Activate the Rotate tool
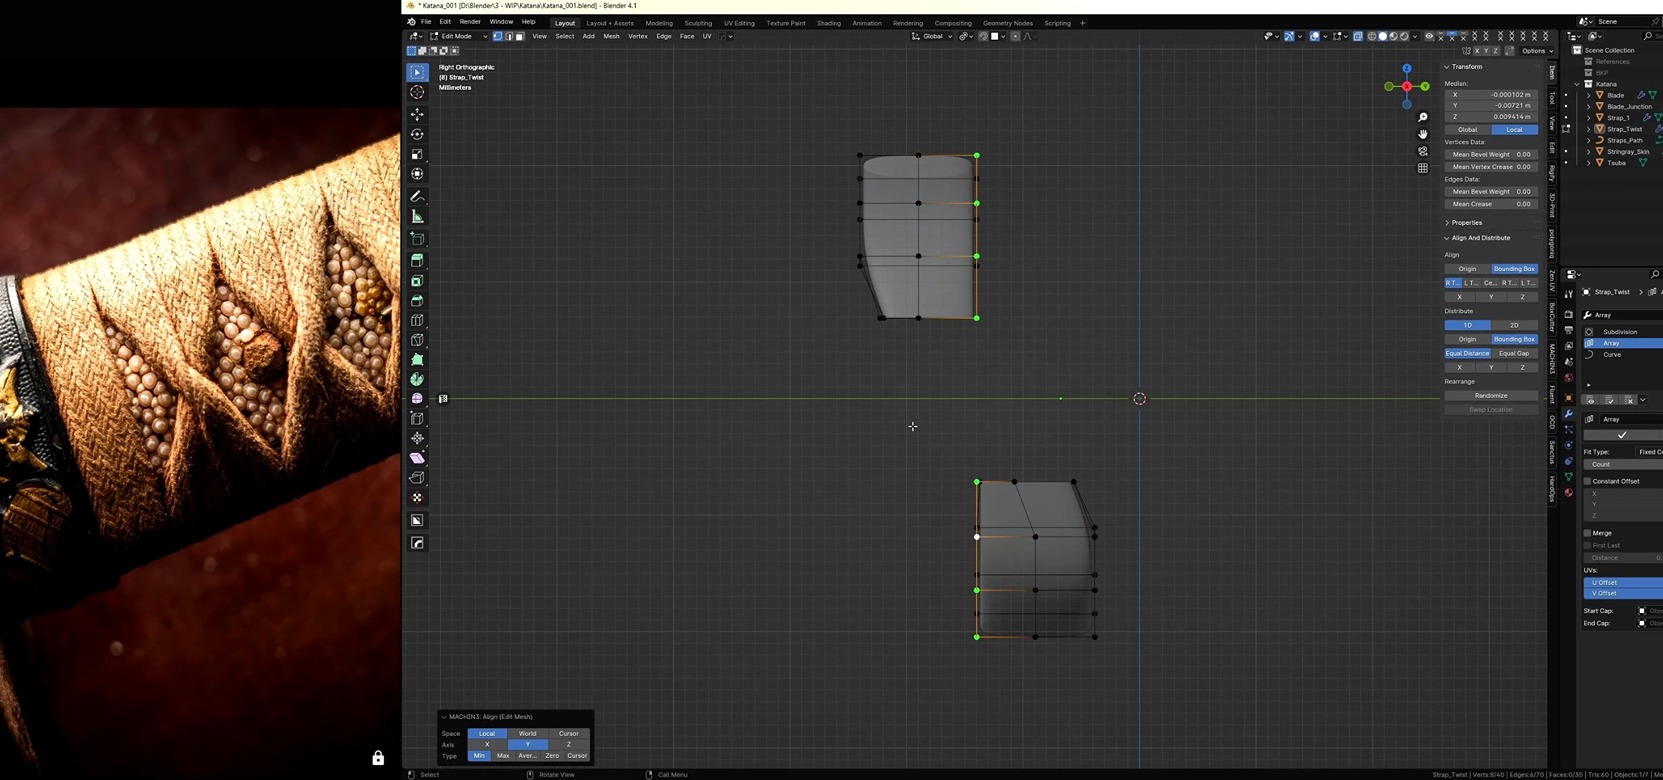Image resolution: width=1663 pixels, height=780 pixels. click(x=417, y=134)
